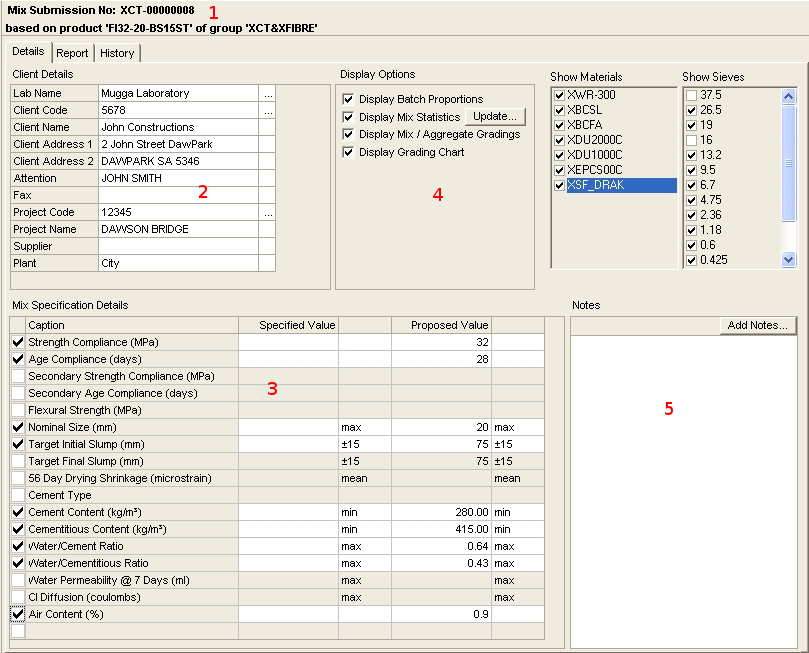809x653 pixels.
Task: Switch to the Report tab
Action: (72, 53)
